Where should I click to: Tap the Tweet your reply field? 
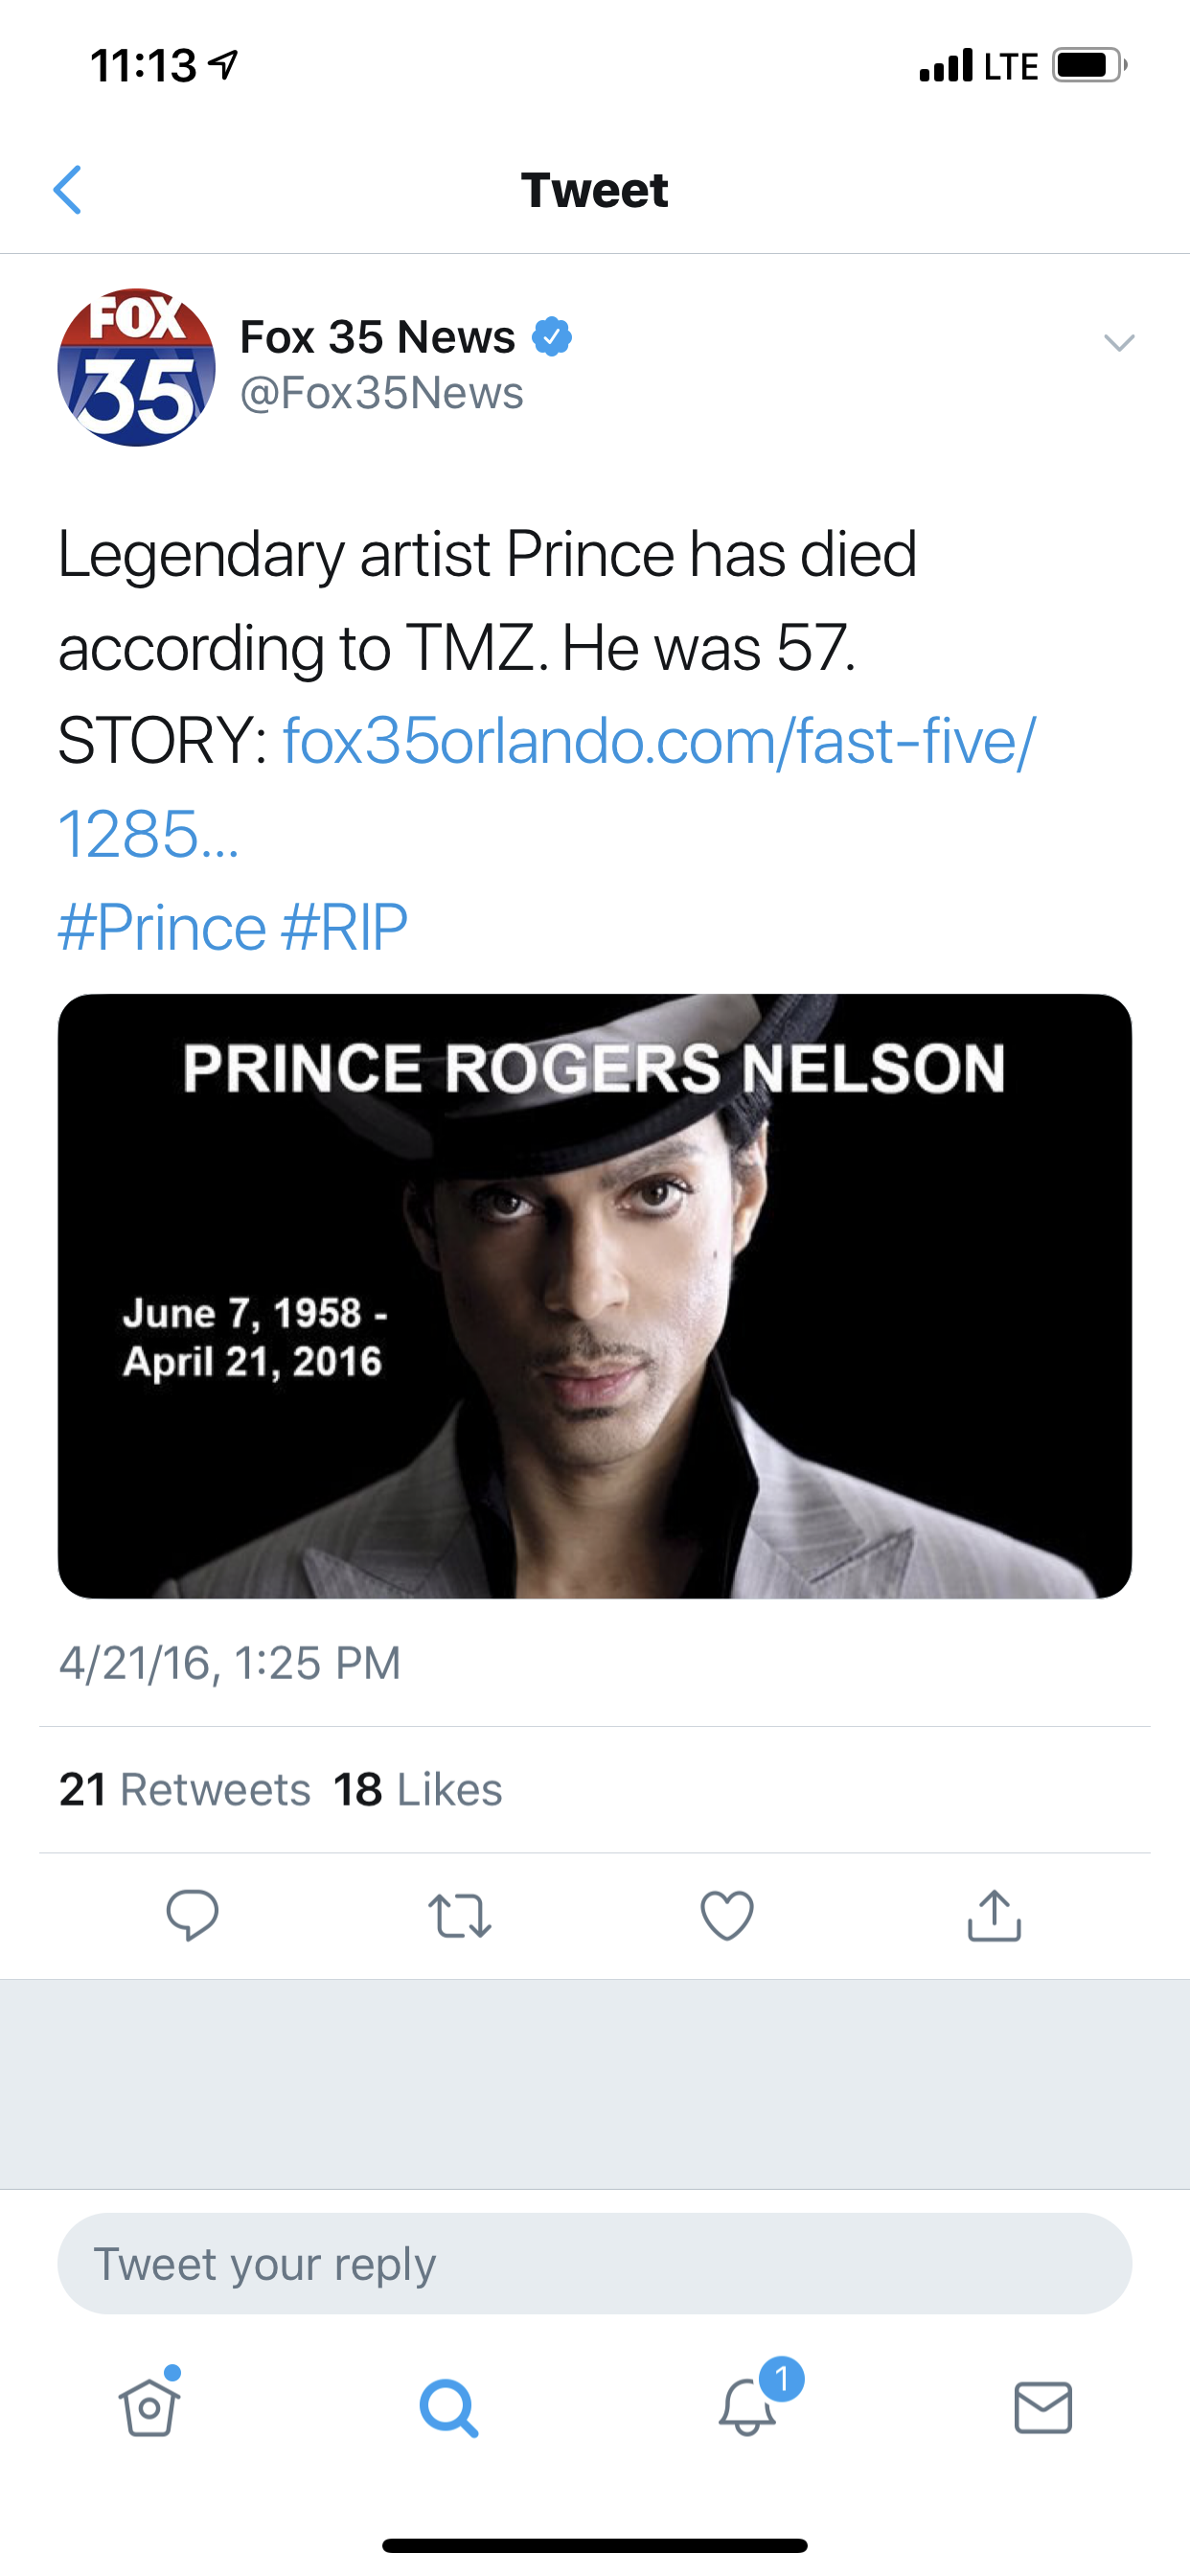tap(595, 2263)
